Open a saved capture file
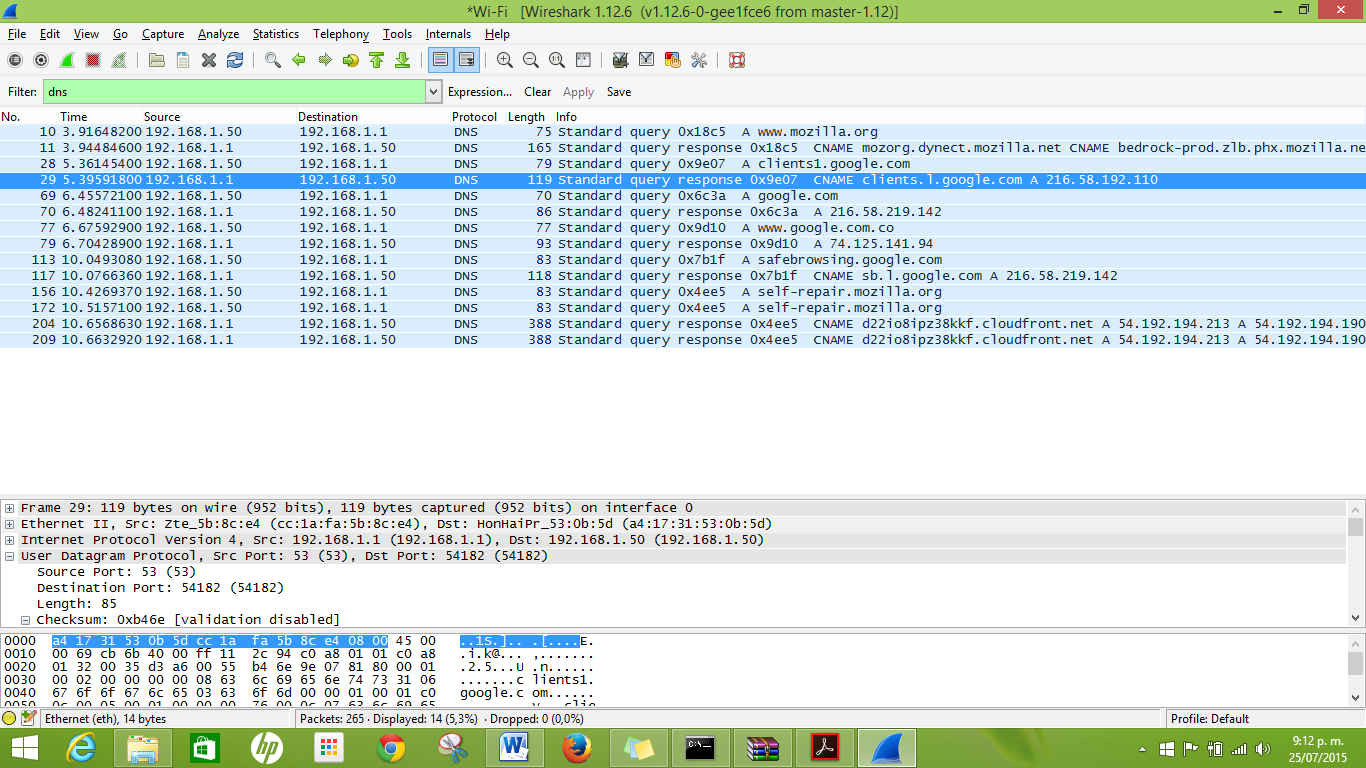1366x768 pixels. (155, 60)
